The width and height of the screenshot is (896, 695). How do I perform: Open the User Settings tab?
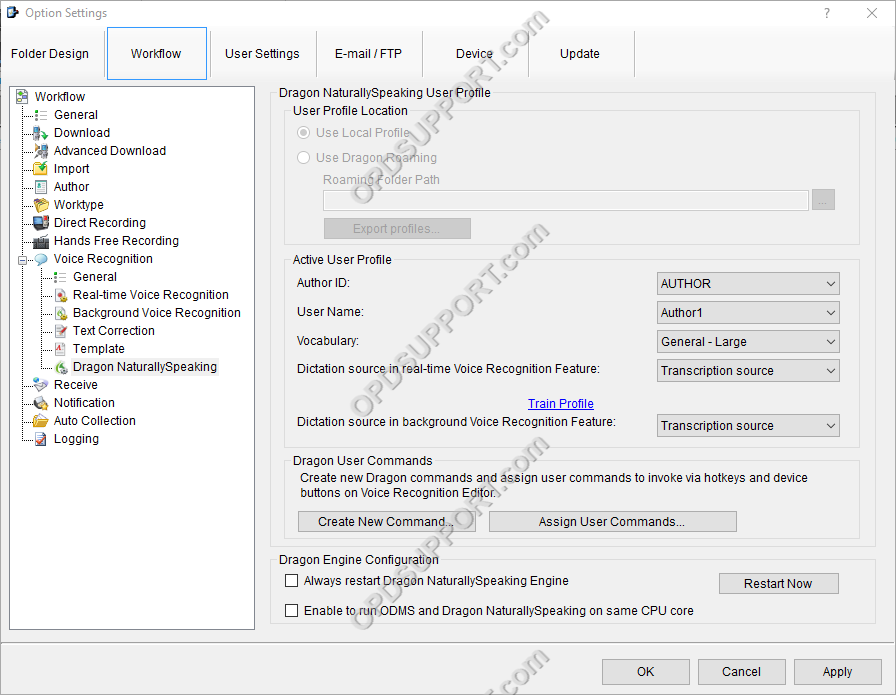click(x=262, y=54)
